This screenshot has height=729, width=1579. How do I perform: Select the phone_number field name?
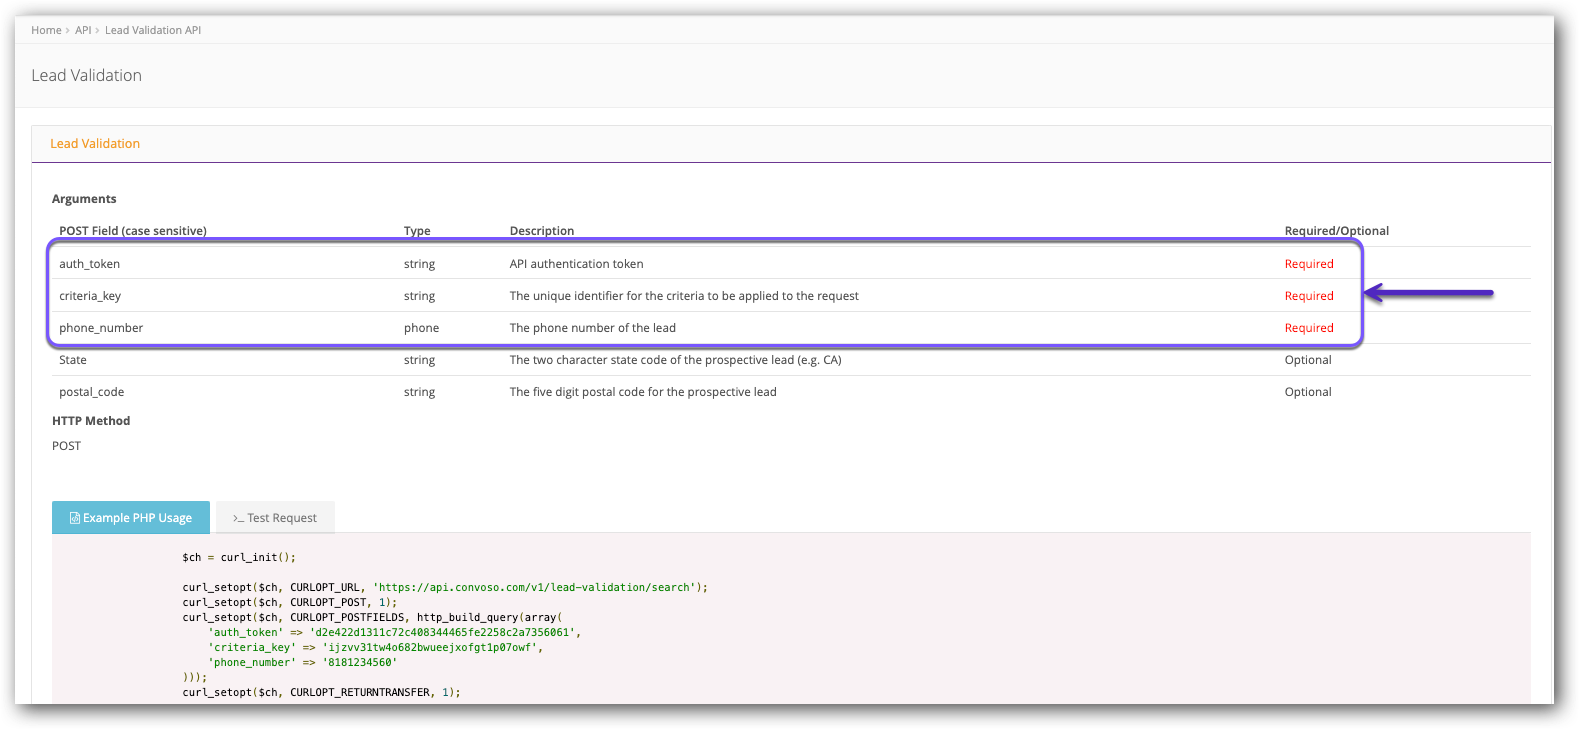tap(101, 328)
